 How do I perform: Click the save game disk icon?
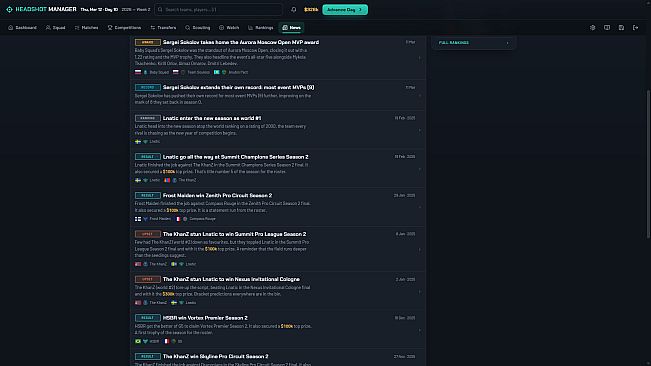(x=621, y=28)
